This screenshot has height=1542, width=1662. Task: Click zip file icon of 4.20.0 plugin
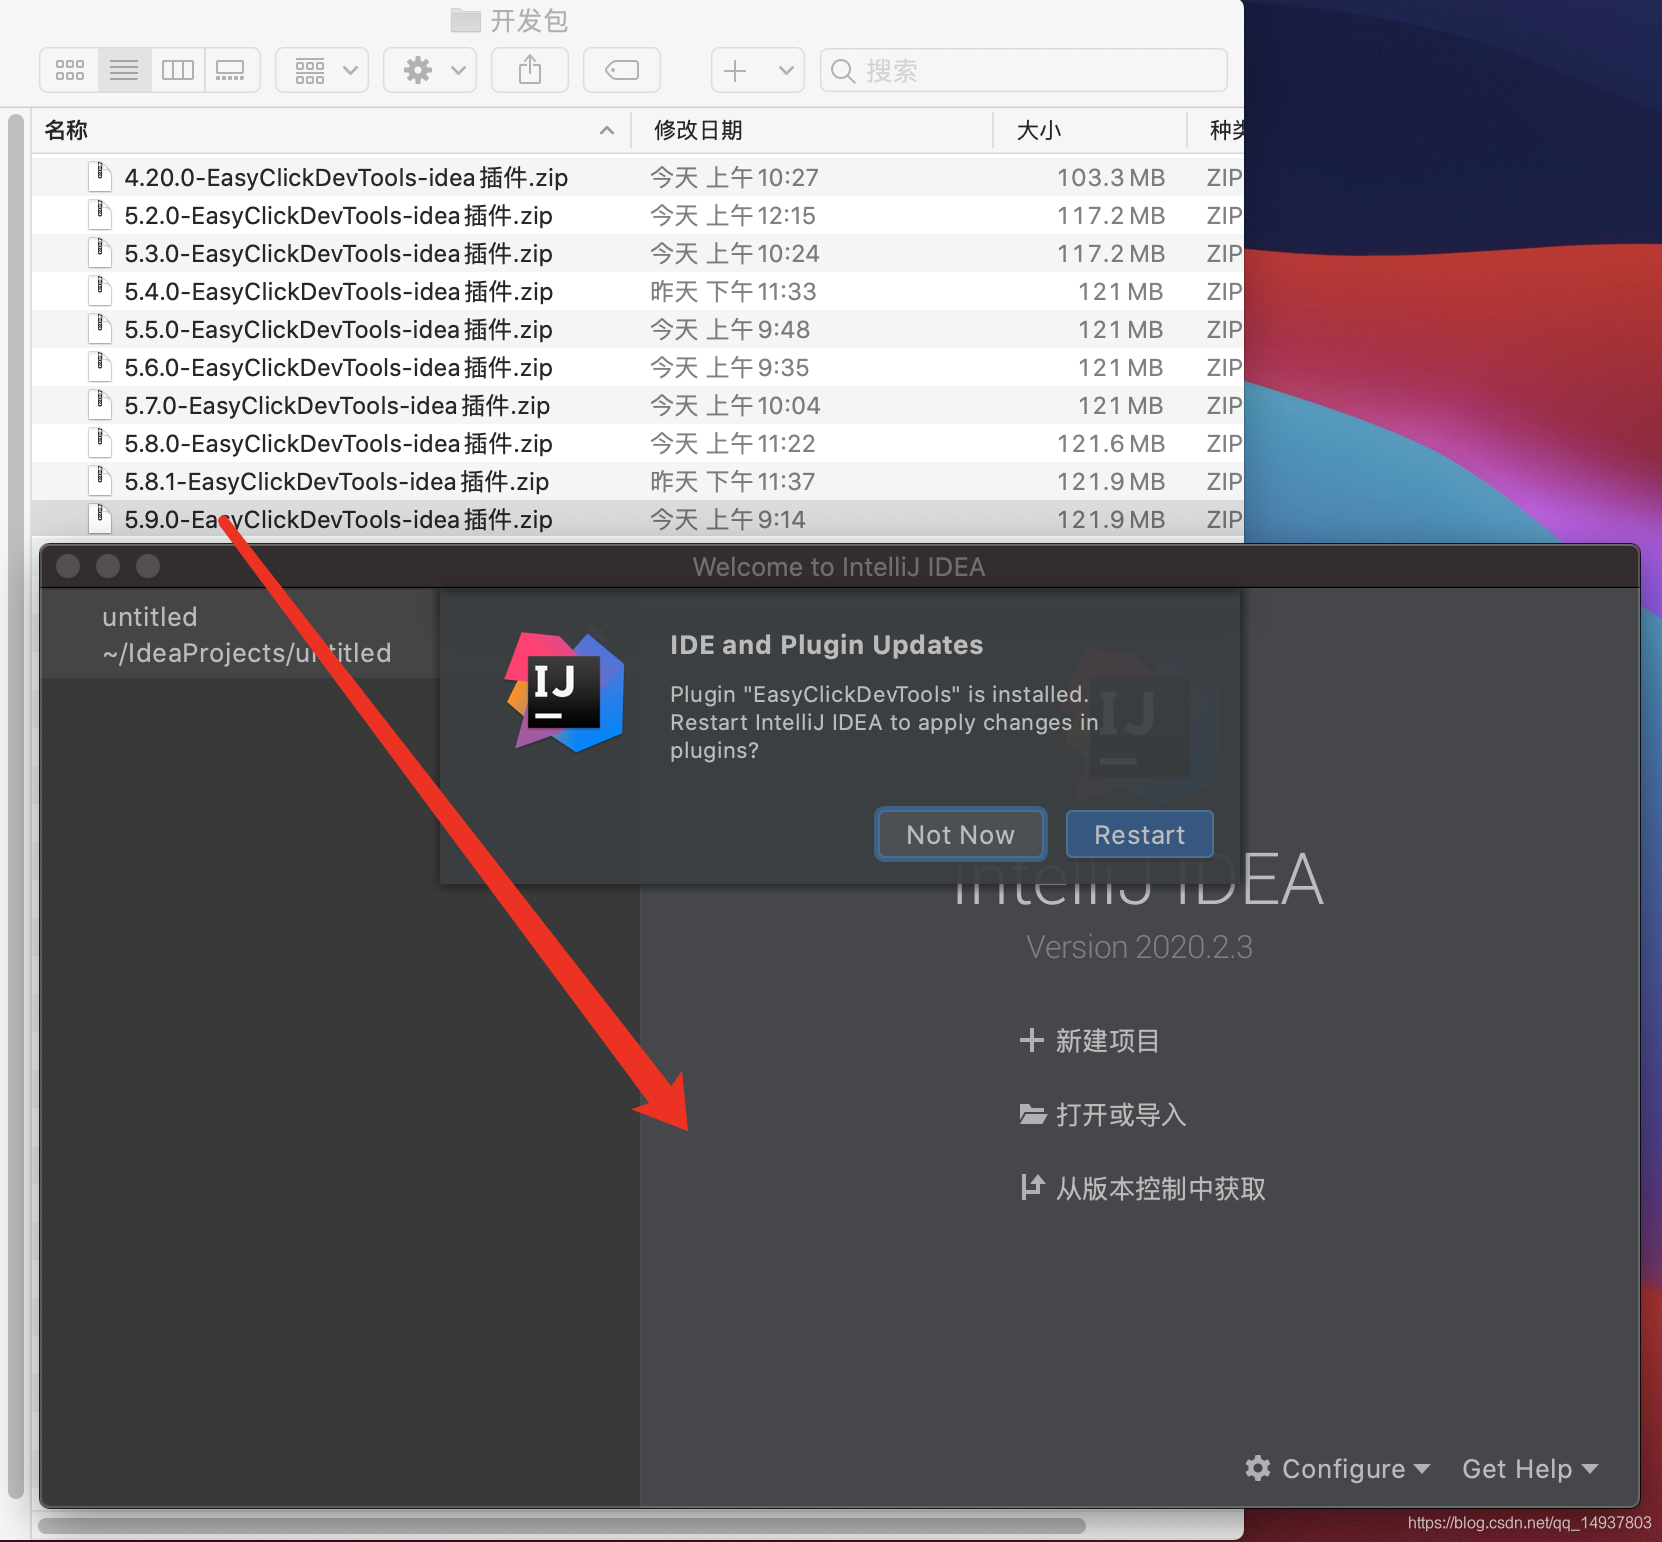point(99,176)
